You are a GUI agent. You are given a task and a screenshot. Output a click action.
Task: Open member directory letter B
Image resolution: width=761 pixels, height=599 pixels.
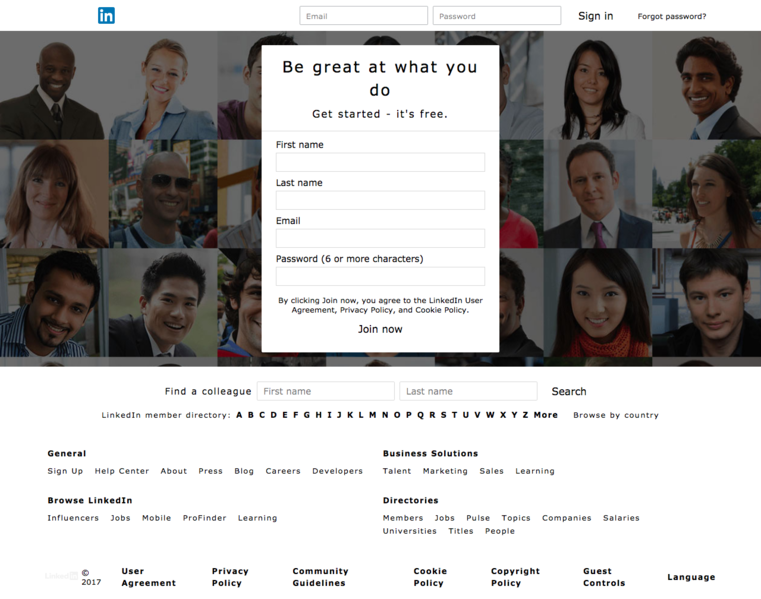(x=250, y=415)
